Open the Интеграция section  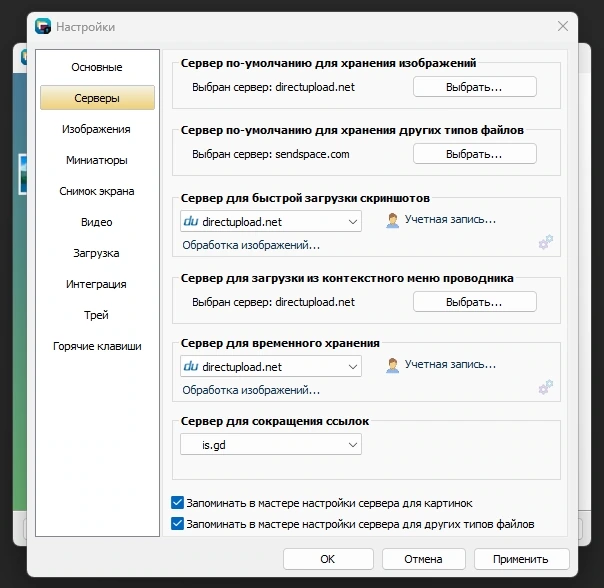96,284
